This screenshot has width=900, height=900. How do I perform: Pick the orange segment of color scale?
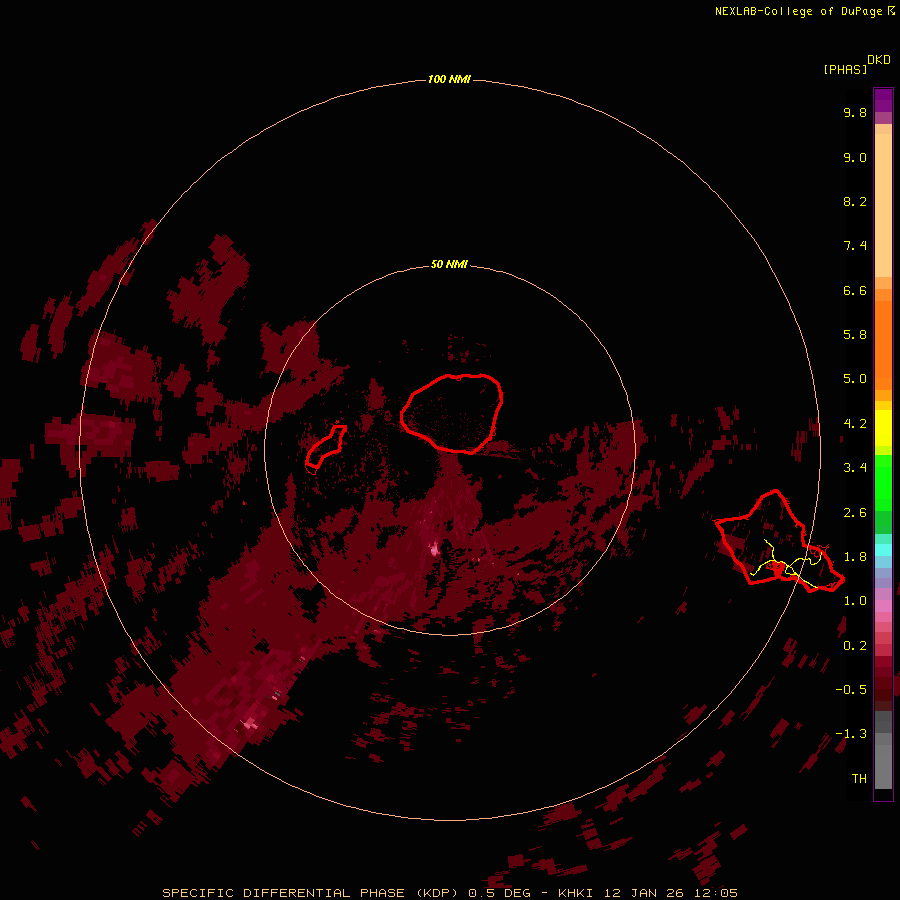coord(883,344)
